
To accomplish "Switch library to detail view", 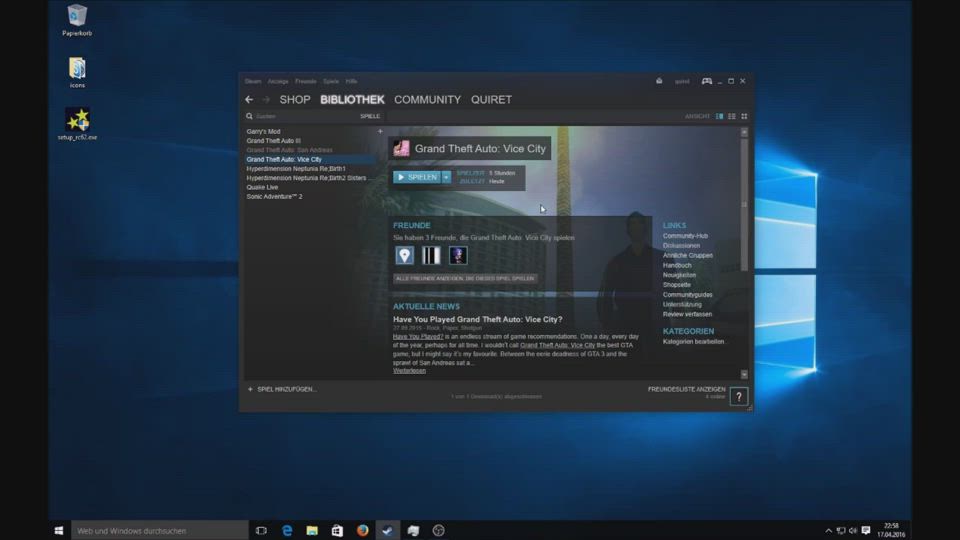I will pyautogui.click(x=719, y=116).
